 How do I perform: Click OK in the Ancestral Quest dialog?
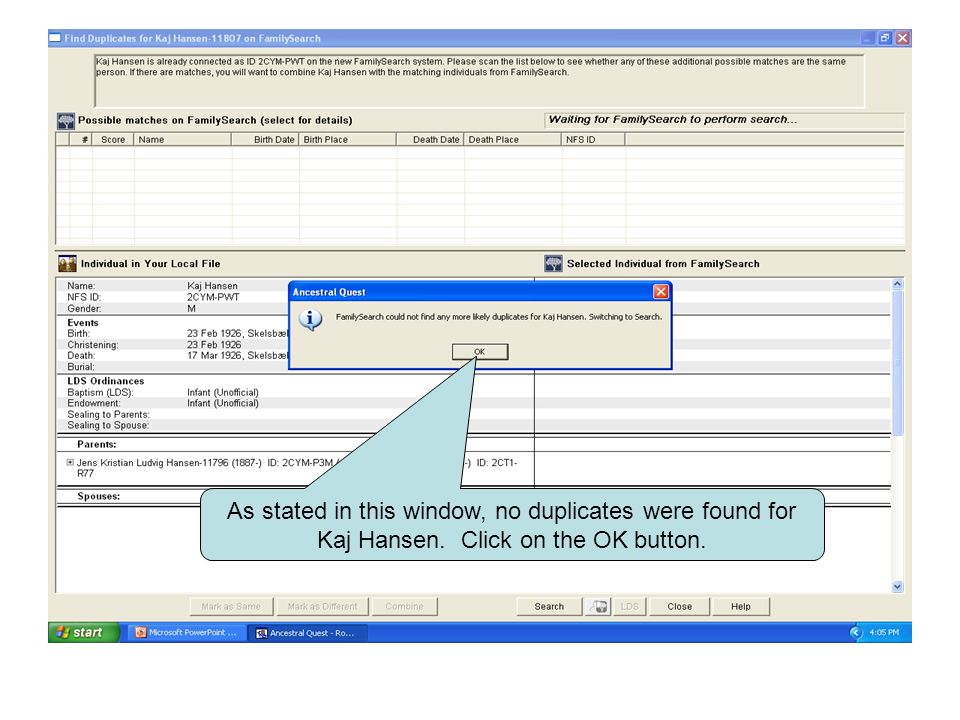pos(479,351)
